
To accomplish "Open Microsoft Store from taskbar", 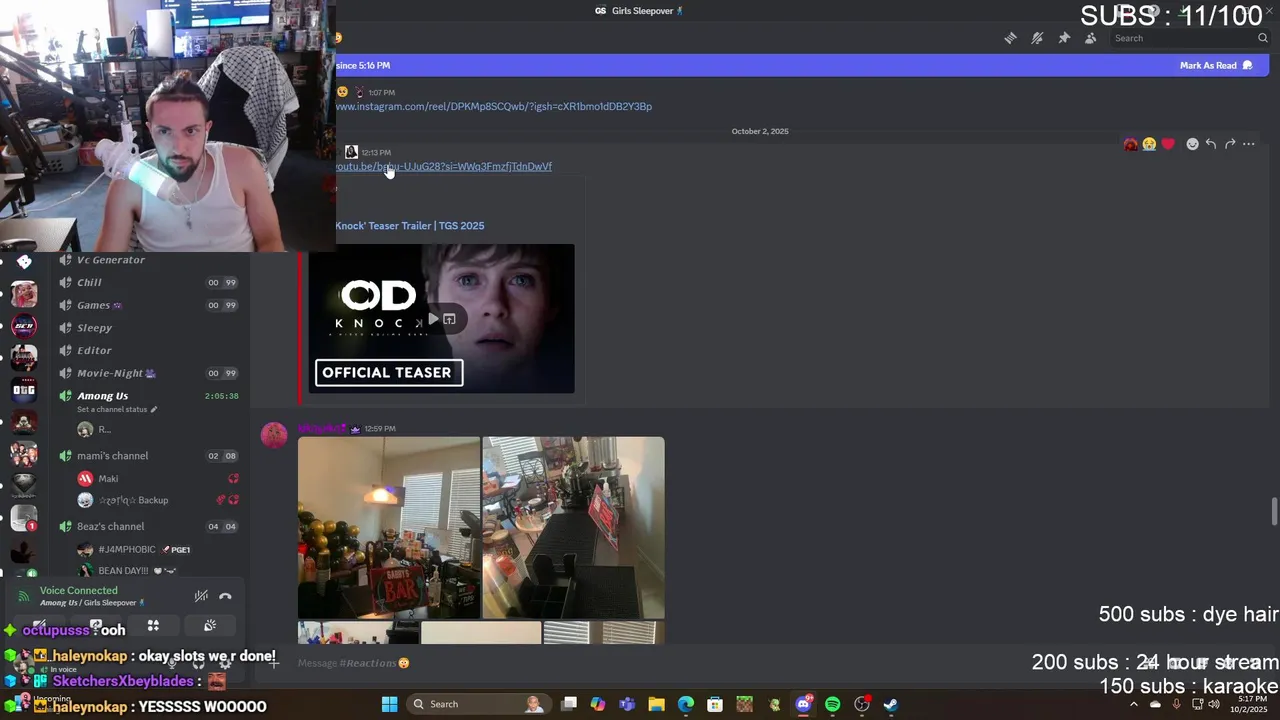I will (x=715, y=704).
